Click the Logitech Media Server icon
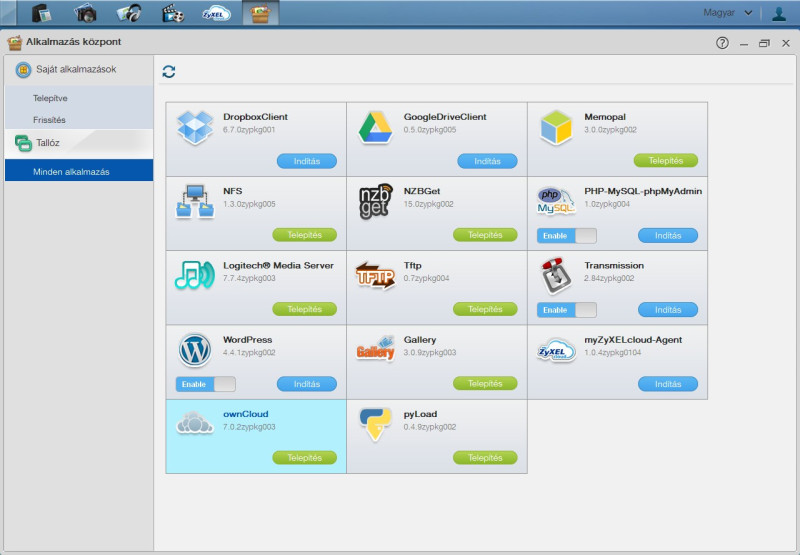Image resolution: width=800 pixels, height=555 pixels. click(x=195, y=275)
